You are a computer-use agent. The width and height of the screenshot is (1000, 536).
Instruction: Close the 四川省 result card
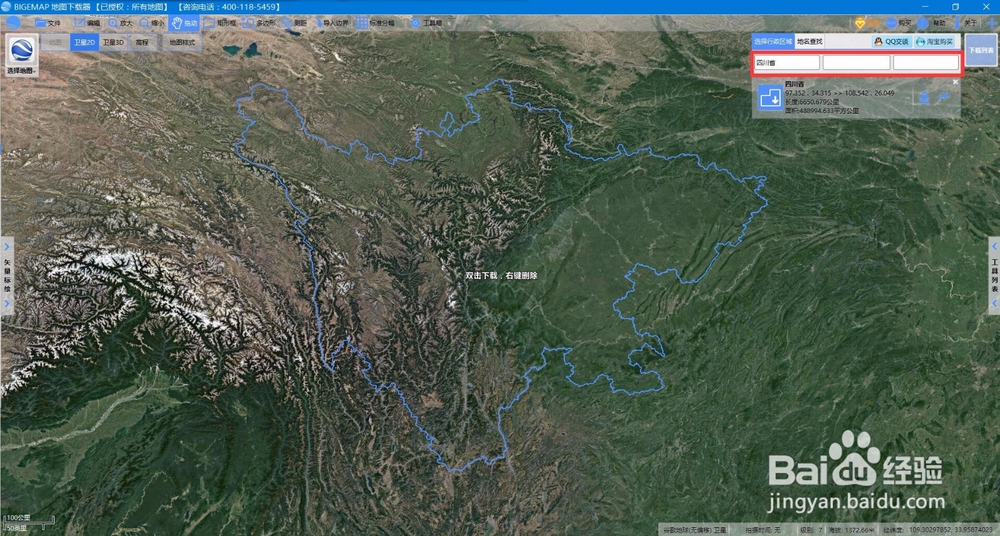tap(955, 82)
